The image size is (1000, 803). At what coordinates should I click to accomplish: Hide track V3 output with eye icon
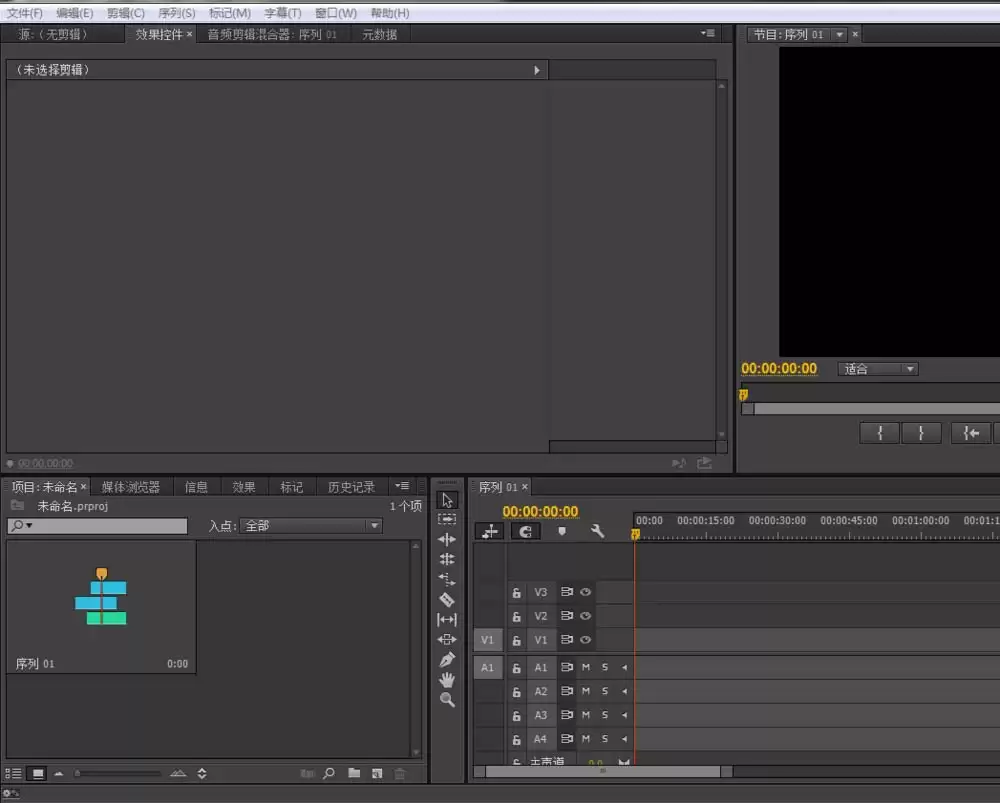pyautogui.click(x=586, y=592)
